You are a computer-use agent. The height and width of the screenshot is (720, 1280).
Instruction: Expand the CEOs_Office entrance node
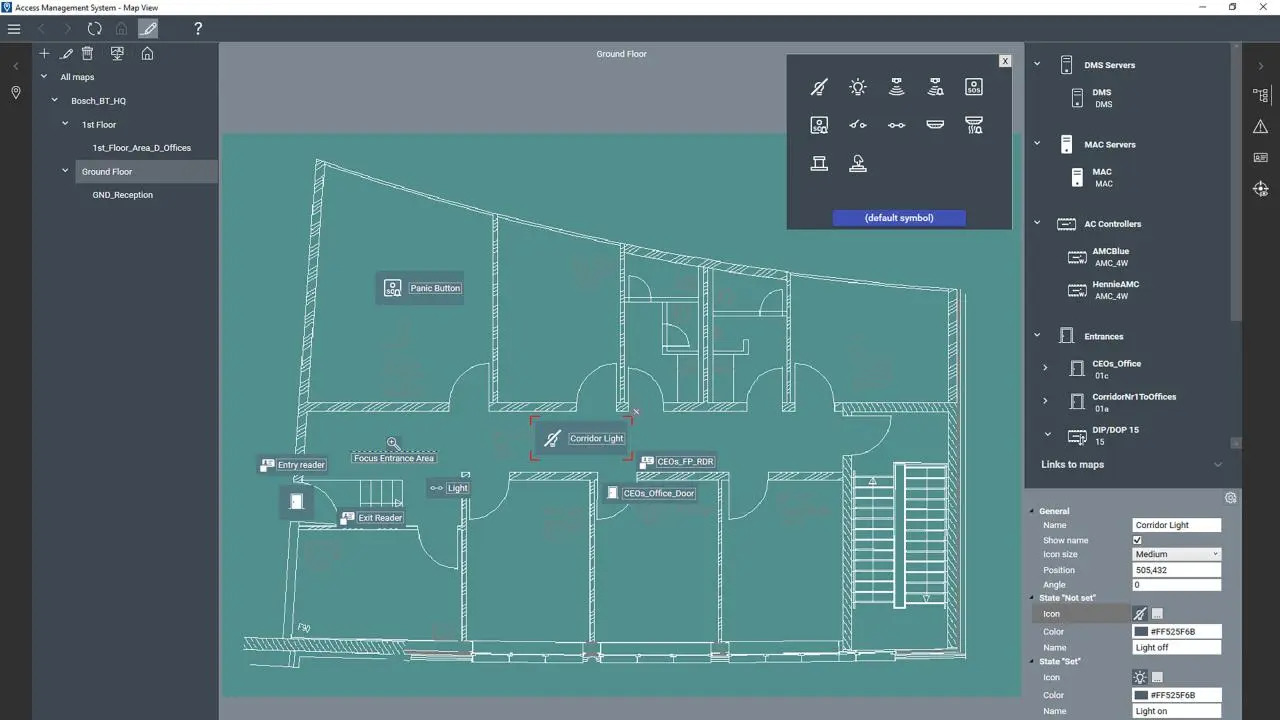1046,368
